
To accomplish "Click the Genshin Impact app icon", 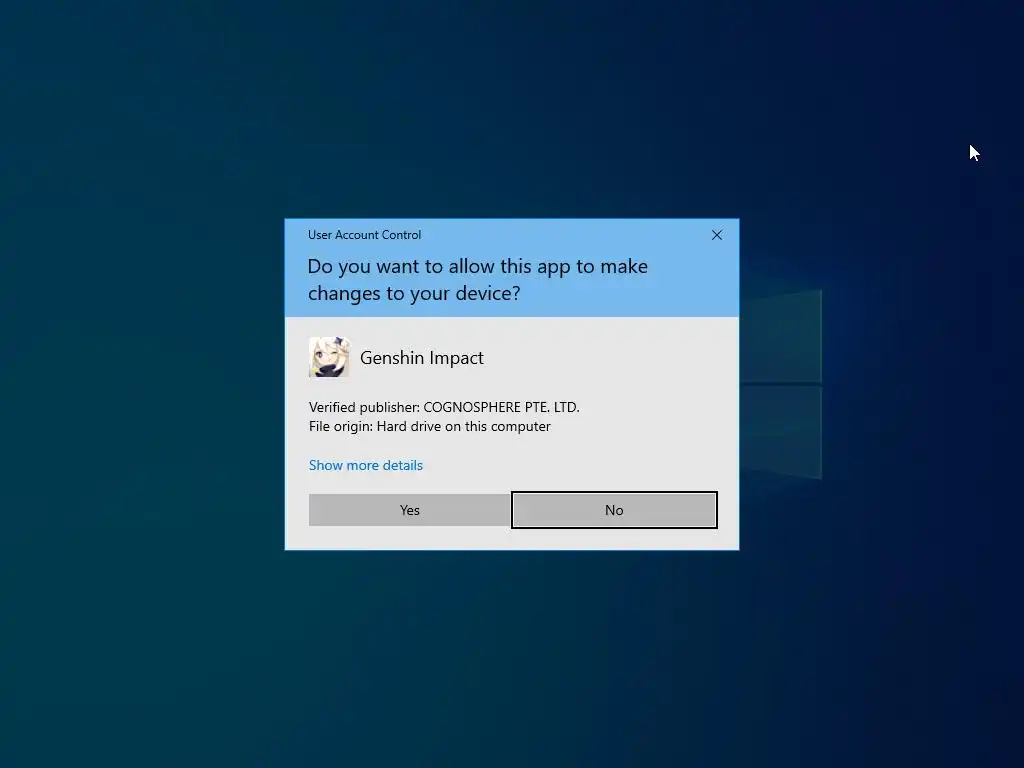I will point(329,357).
